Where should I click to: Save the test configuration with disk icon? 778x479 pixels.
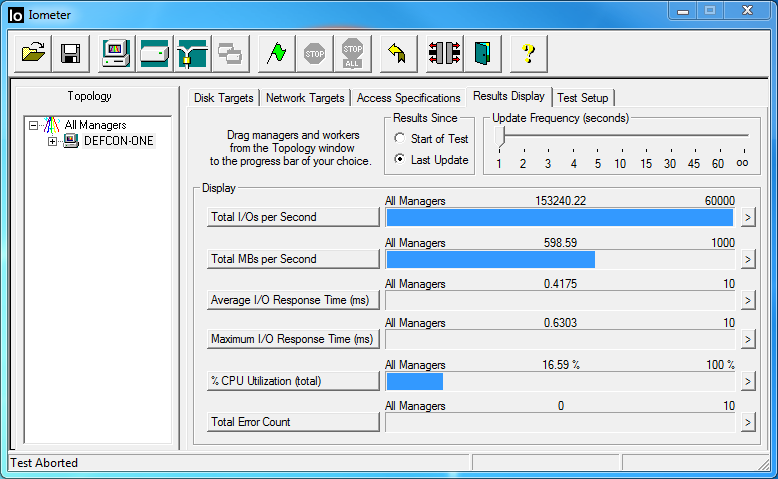[x=70, y=53]
